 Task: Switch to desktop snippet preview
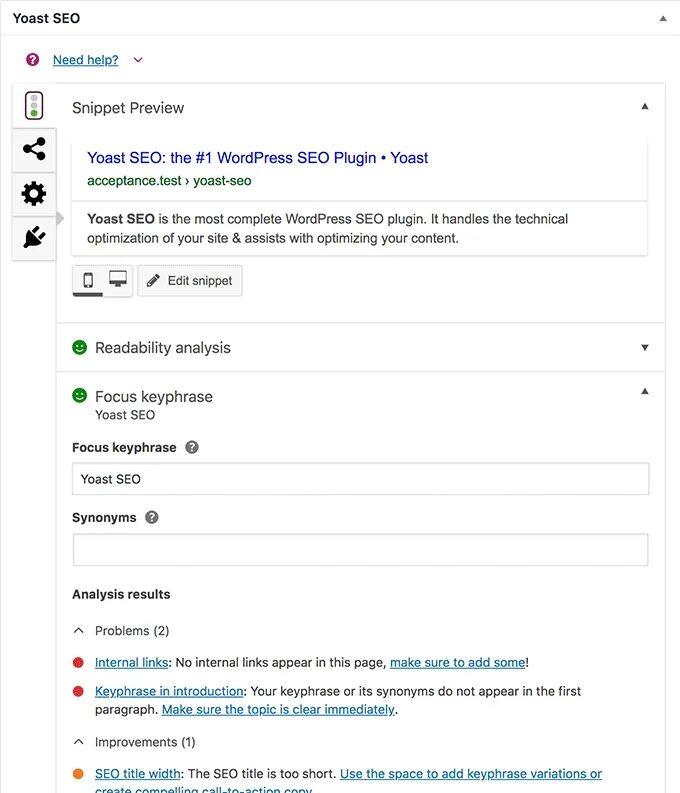[118, 280]
